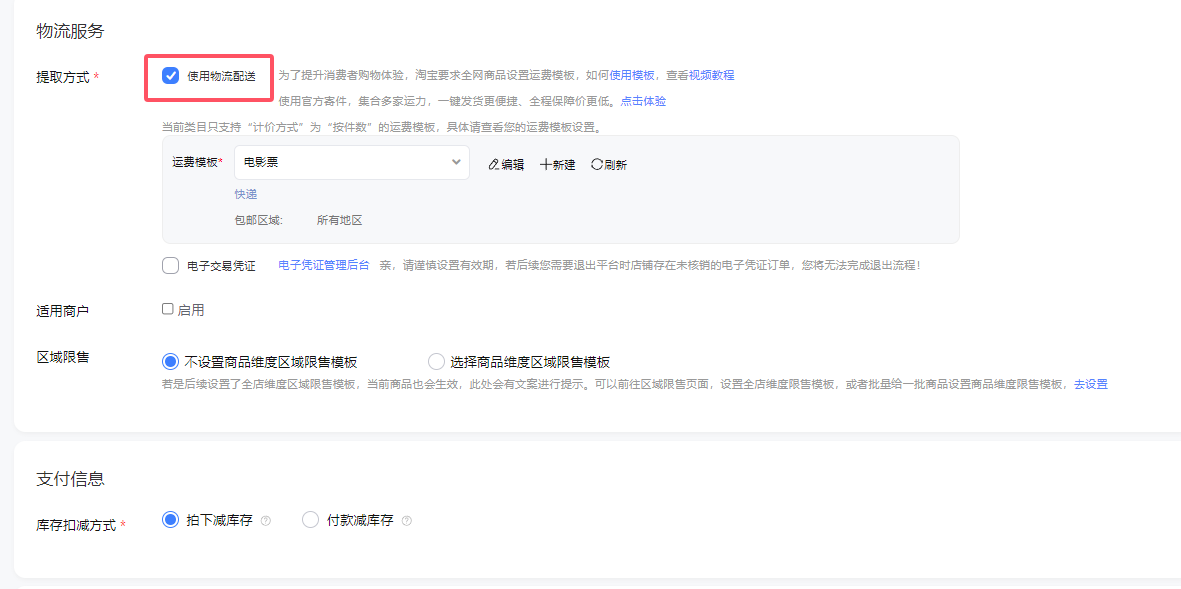
Task: Follow the 点击体验 link
Action: [x=643, y=101]
